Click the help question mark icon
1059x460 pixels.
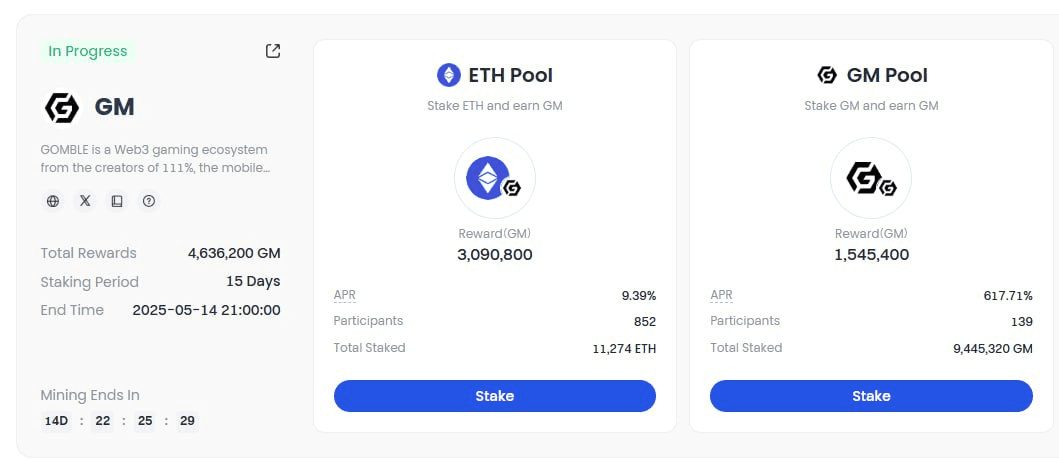pyautogui.click(x=149, y=201)
